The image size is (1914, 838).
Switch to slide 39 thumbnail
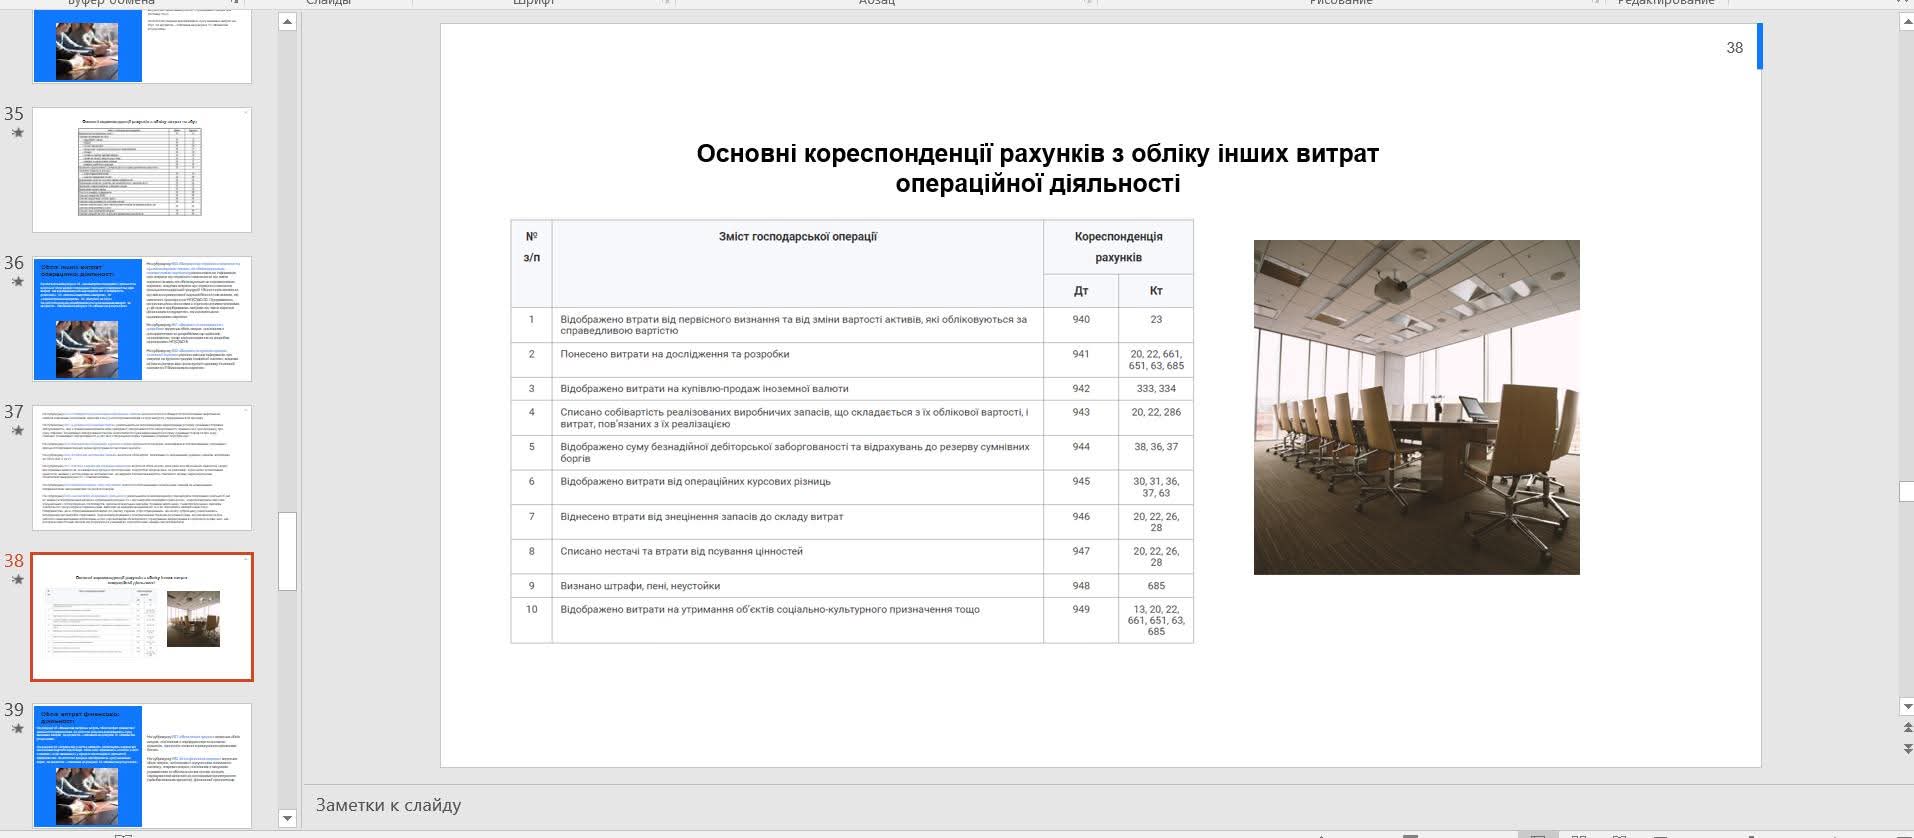pyautogui.click(x=142, y=766)
